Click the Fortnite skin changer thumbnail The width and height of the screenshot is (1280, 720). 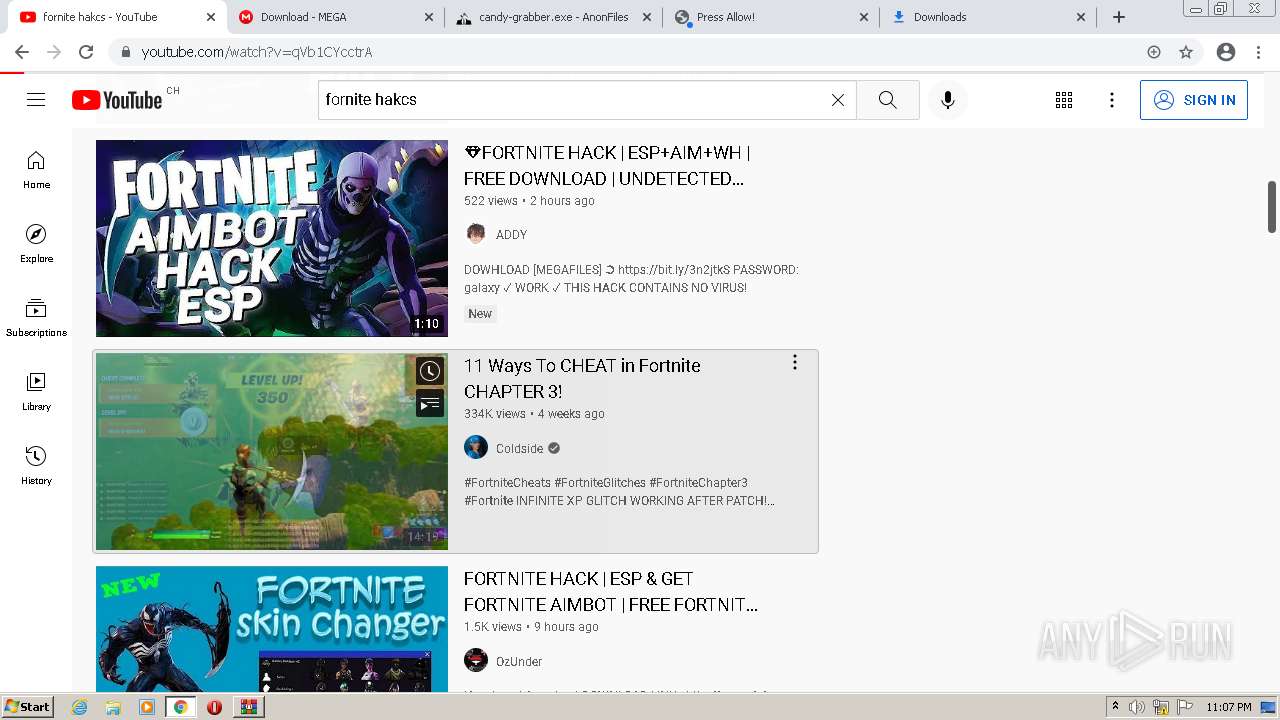(x=272, y=629)
